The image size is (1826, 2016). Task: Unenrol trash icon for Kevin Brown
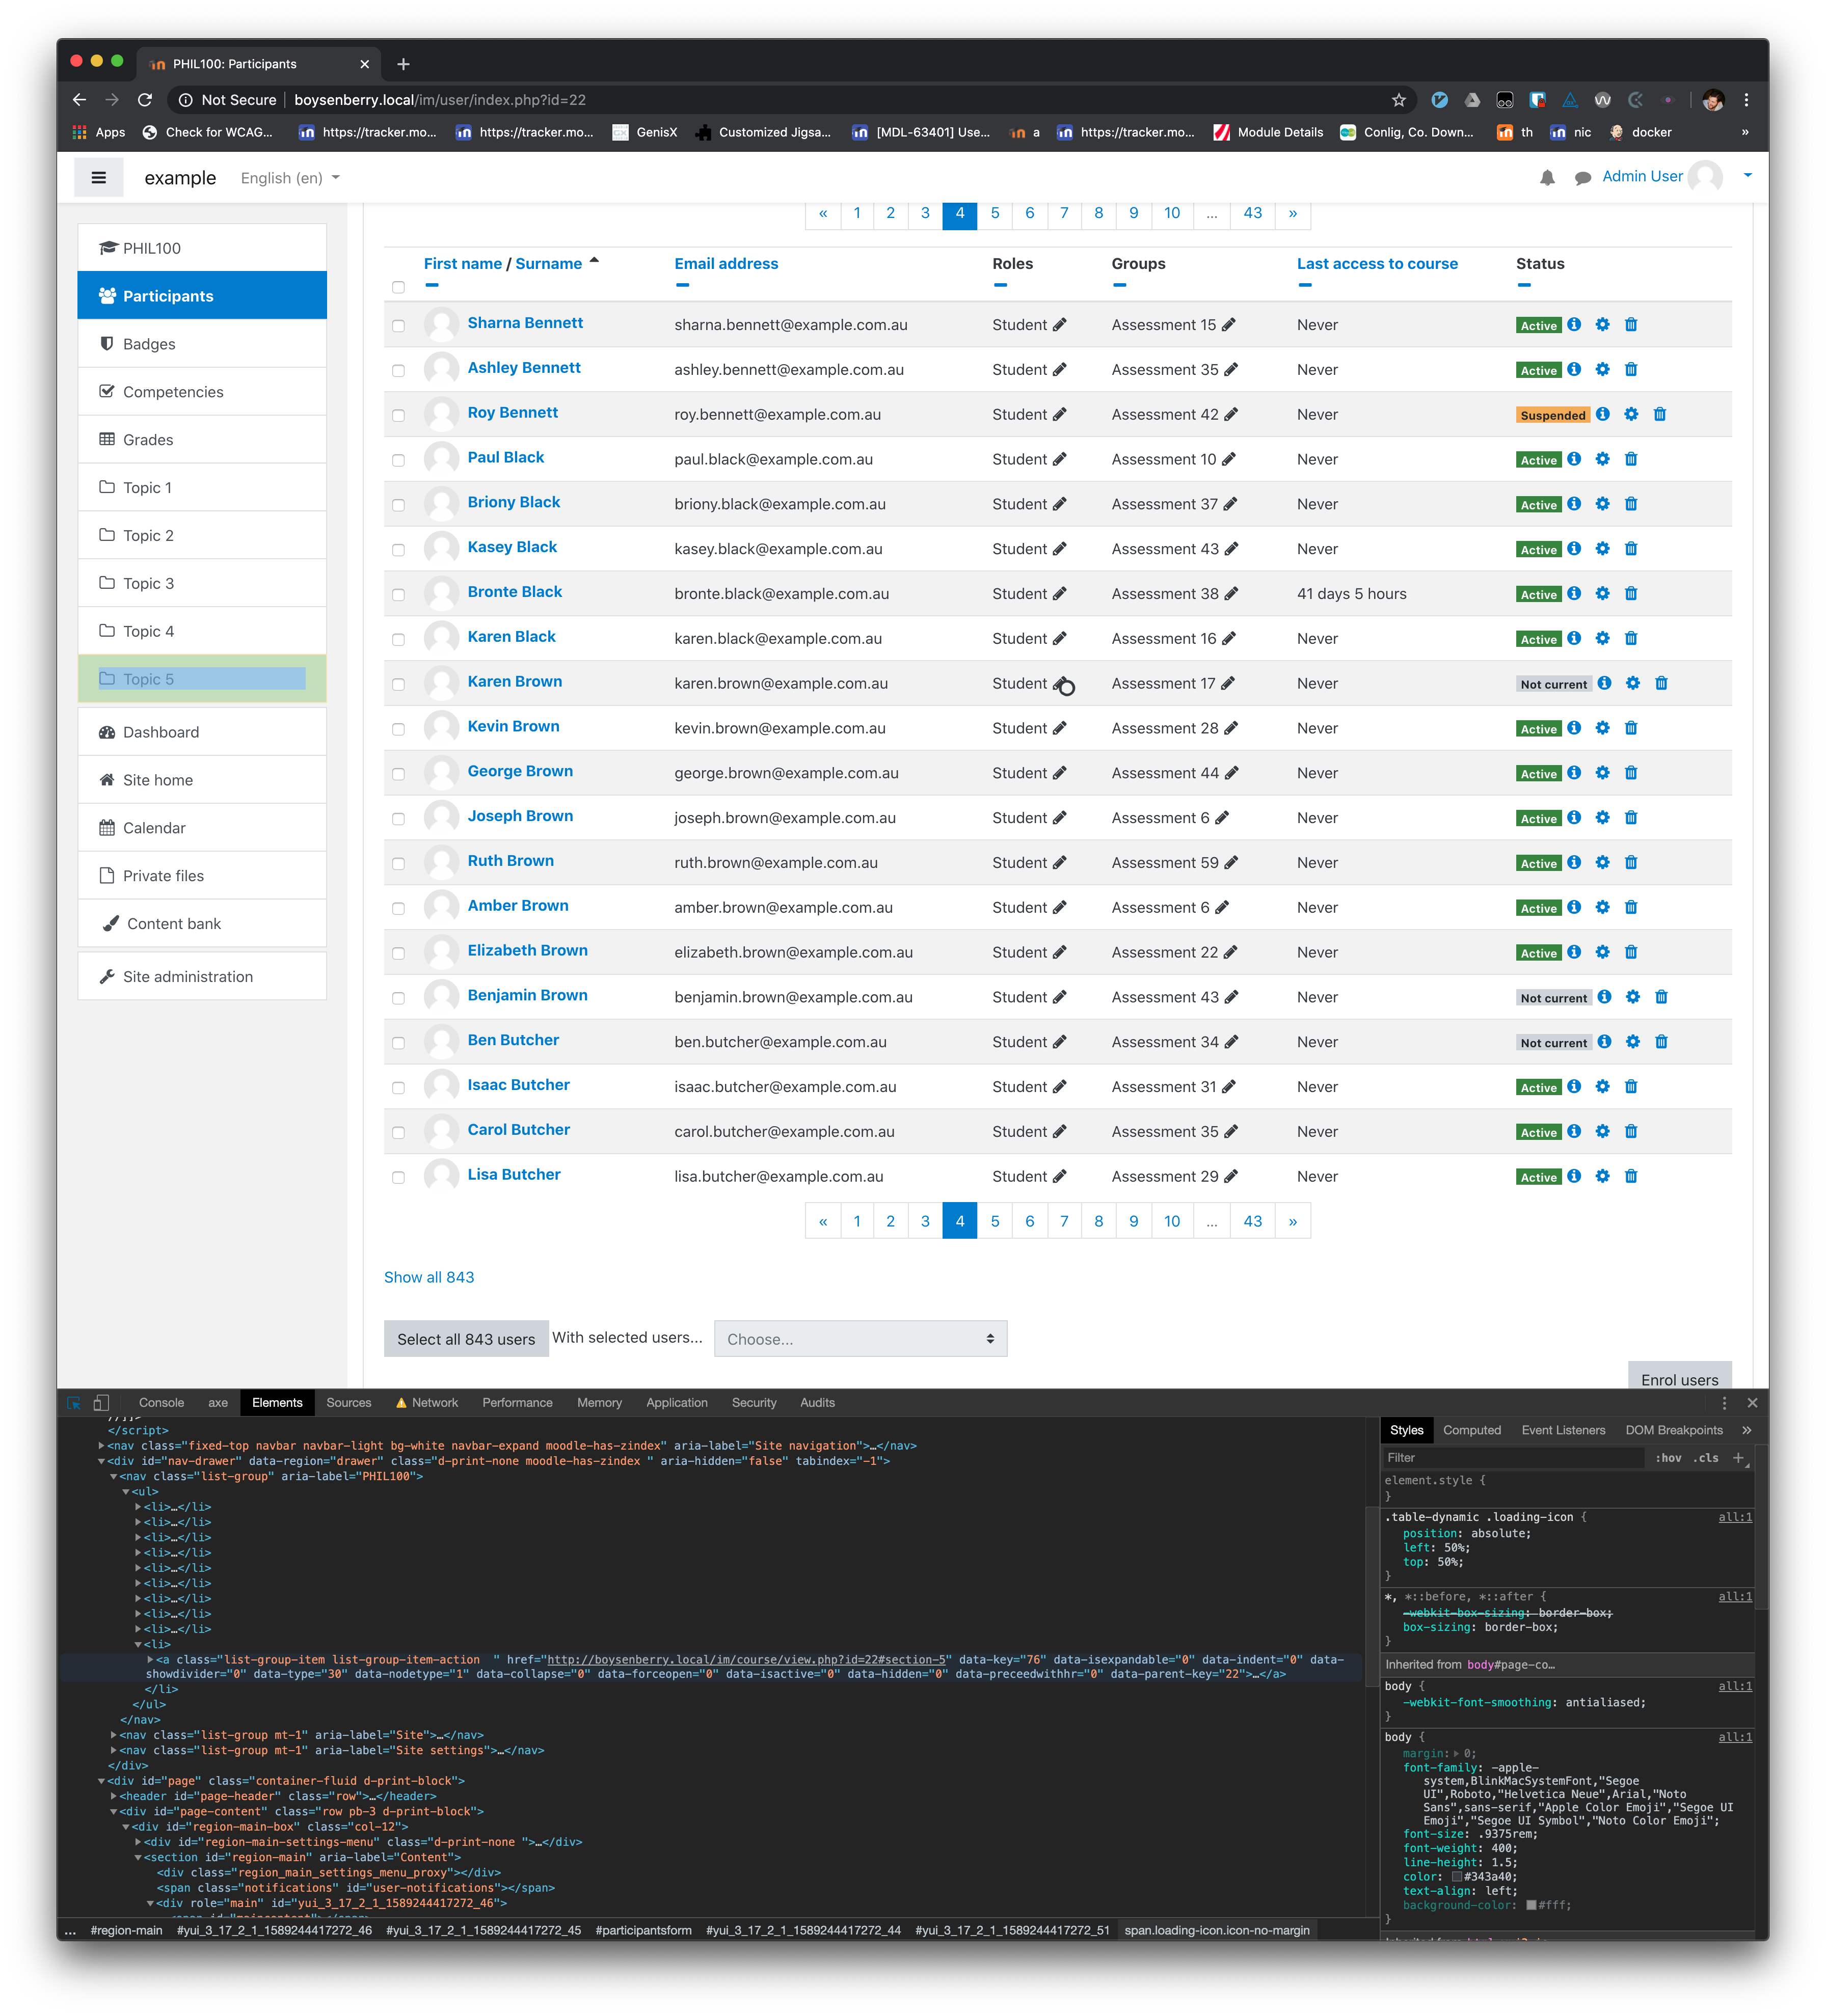pyautogui.click(x=1631, y=728)
